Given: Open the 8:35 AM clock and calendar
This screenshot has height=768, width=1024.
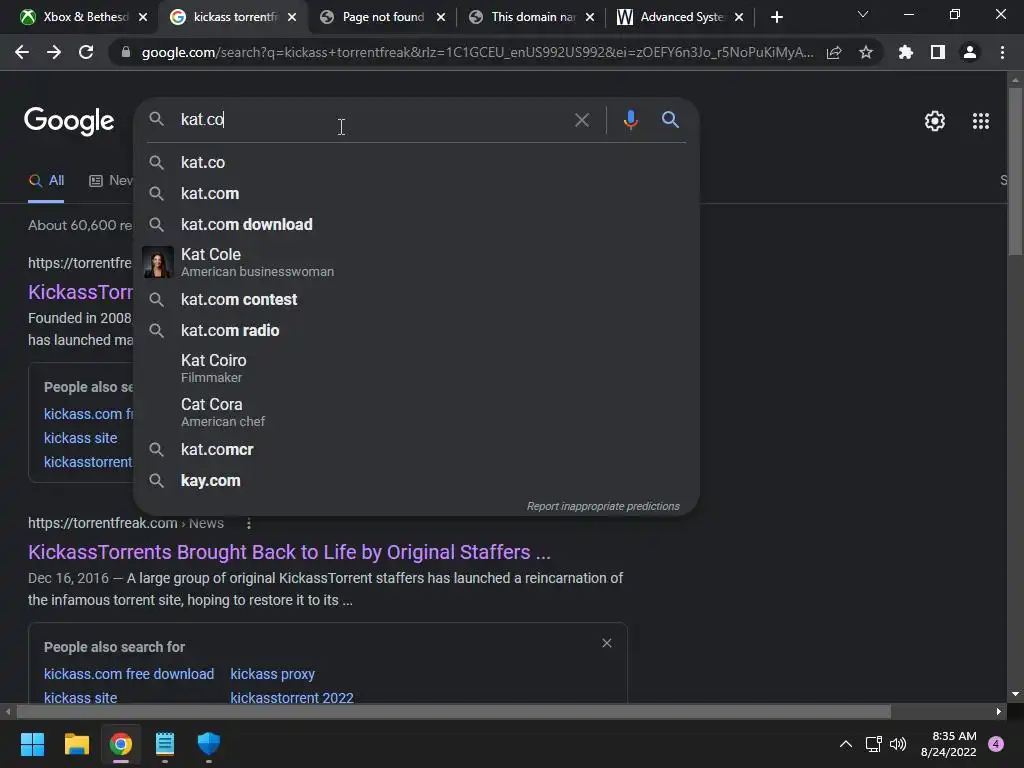Looking at the screenshot, I should (948, 744).
